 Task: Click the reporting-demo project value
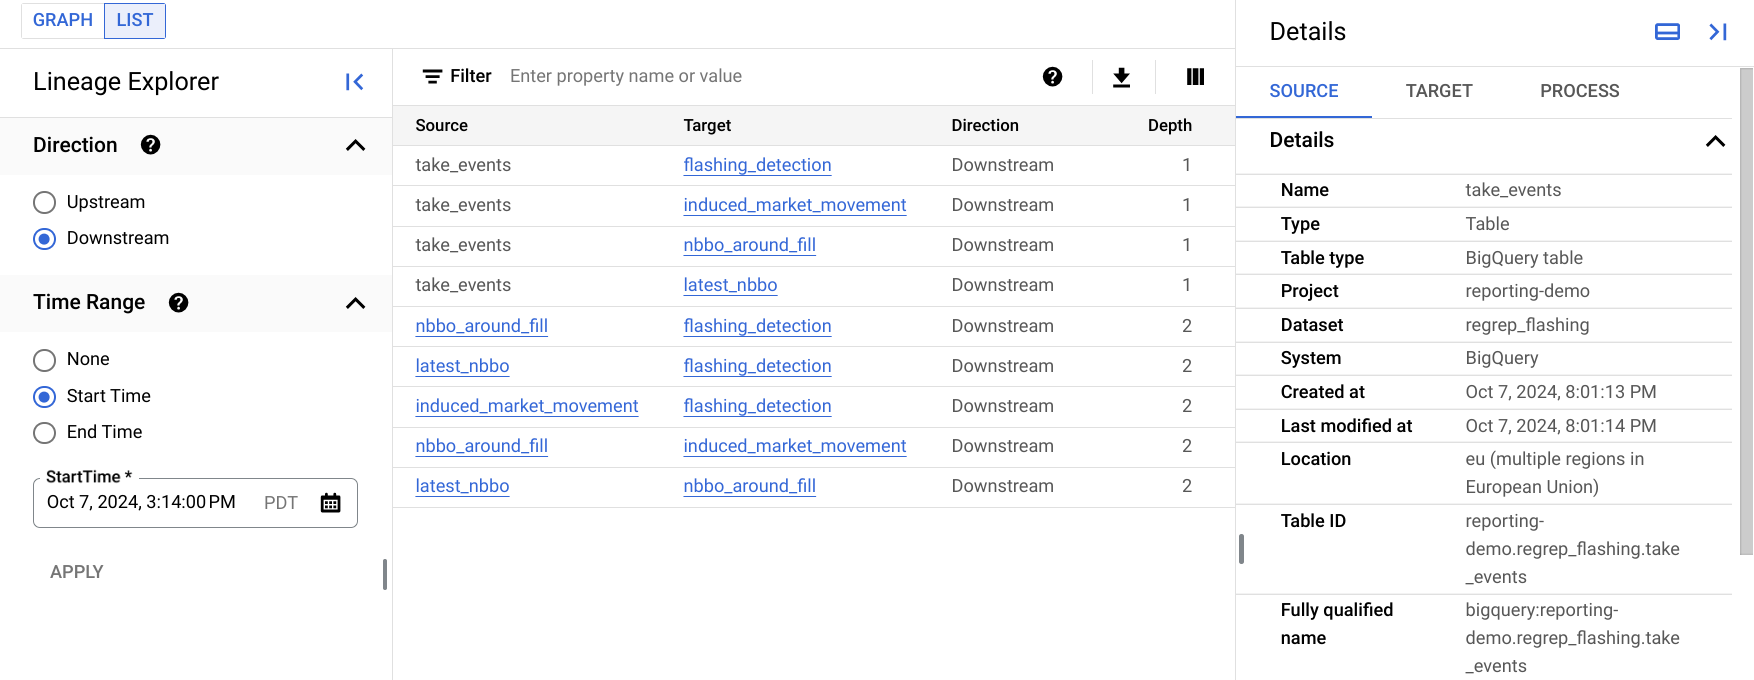click(1527, 291)
